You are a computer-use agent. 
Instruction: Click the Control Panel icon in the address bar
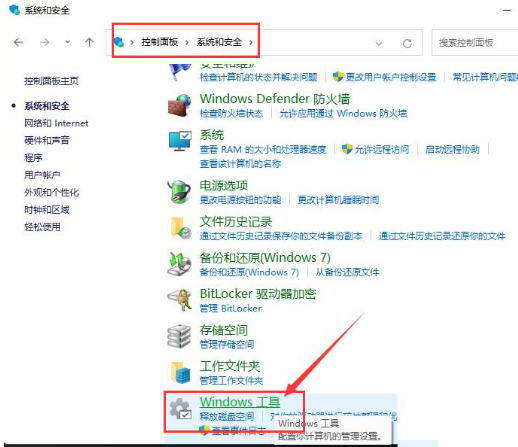click(119, 42)
